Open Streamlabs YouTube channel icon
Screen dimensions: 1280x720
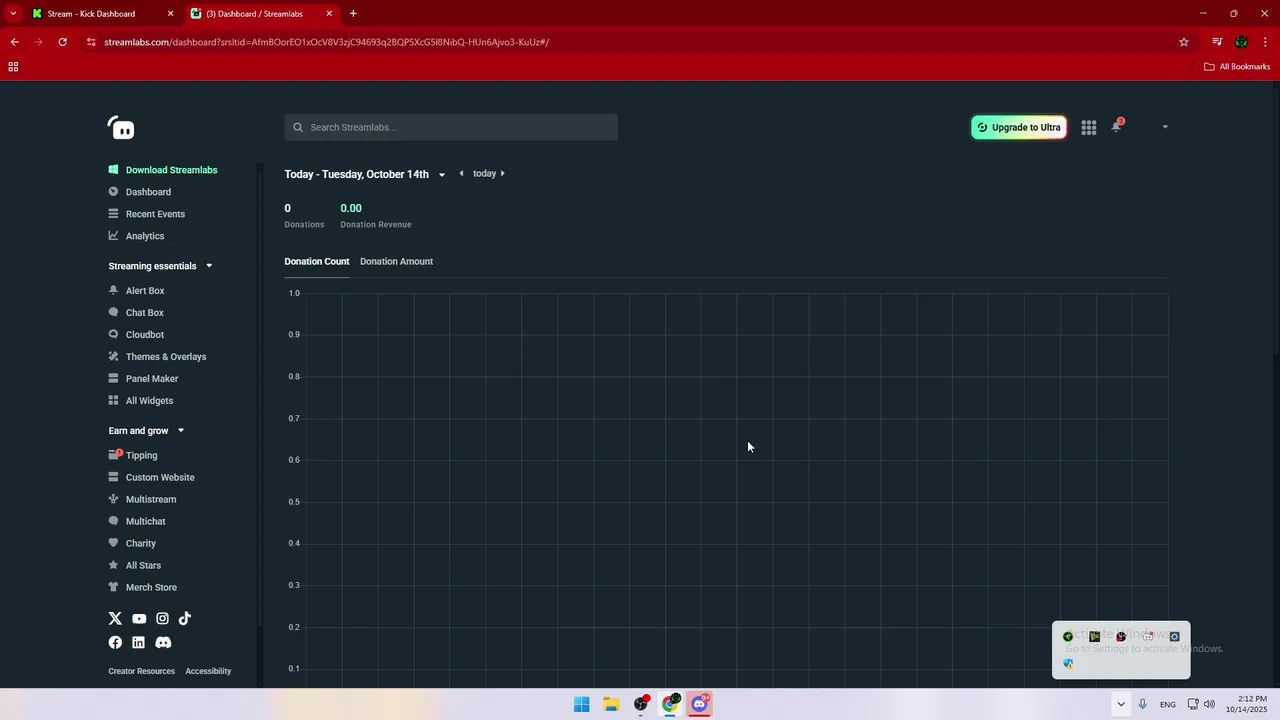139,619
